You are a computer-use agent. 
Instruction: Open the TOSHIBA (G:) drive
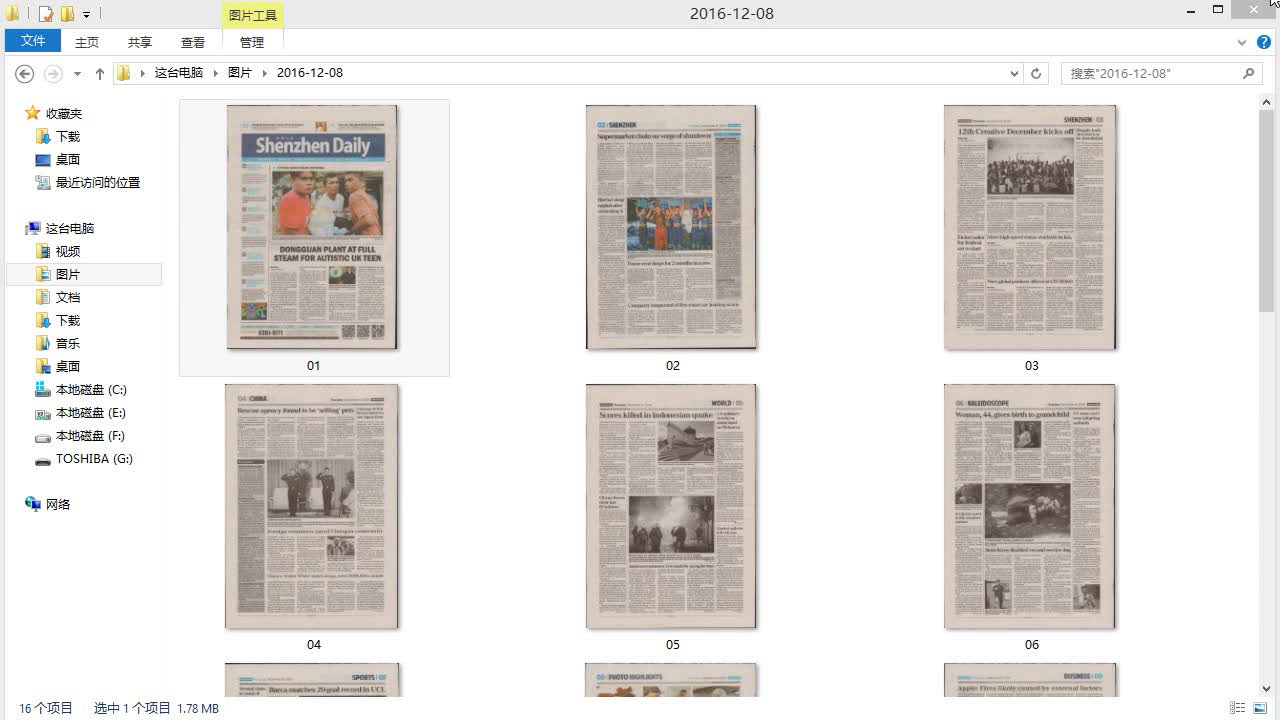click(x=94, y=459)
